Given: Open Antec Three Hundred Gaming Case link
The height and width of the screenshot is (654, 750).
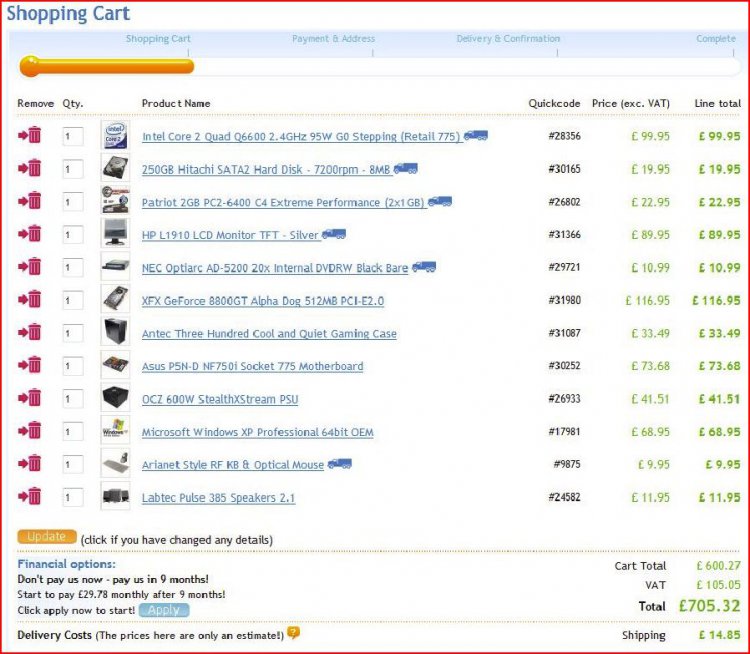Looking at the screenshot, I should [x=269, y=333].
